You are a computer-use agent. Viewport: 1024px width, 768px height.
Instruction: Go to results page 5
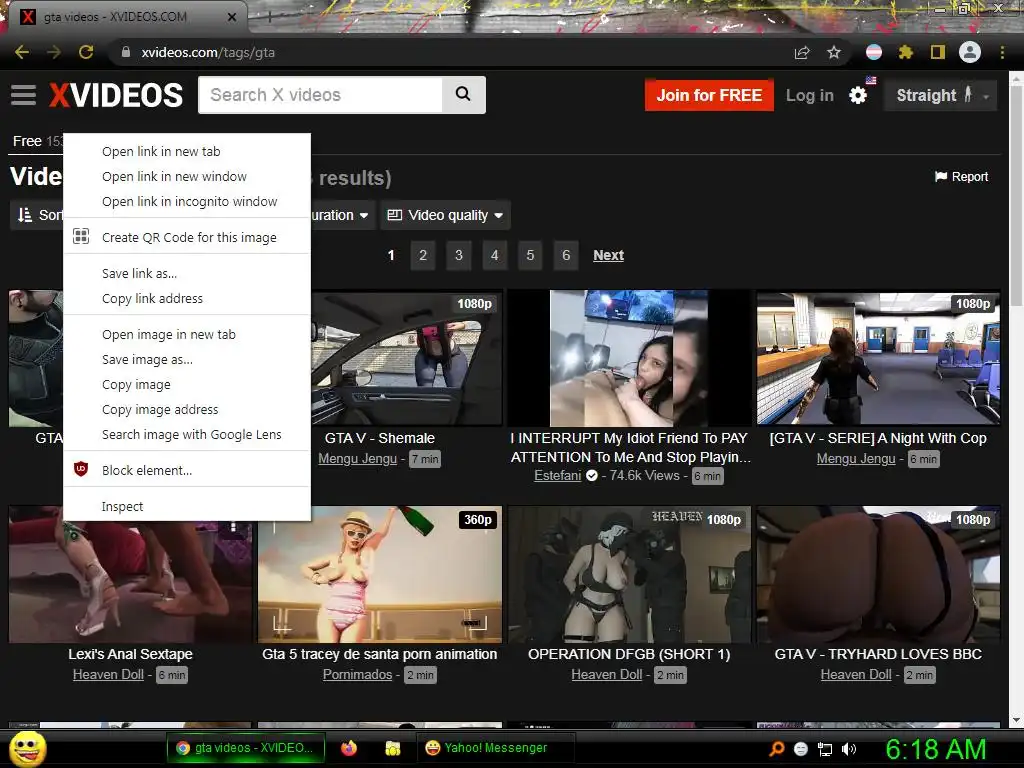tap(530, 255)
